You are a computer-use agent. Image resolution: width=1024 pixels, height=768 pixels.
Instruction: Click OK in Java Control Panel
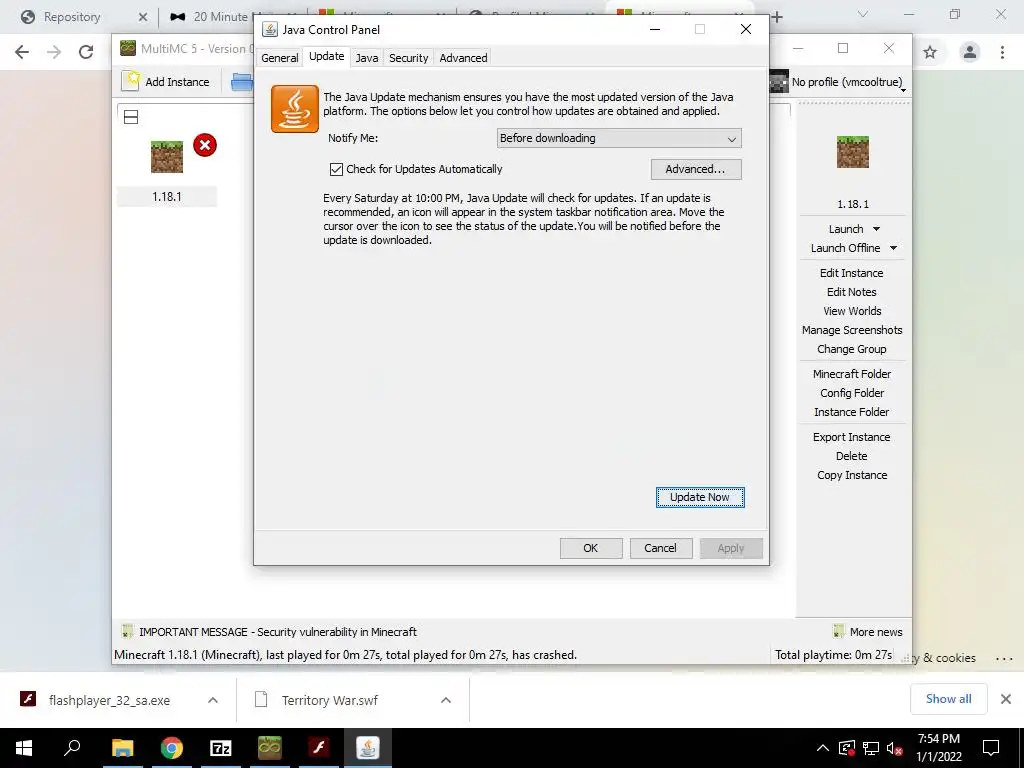point(590,548)
